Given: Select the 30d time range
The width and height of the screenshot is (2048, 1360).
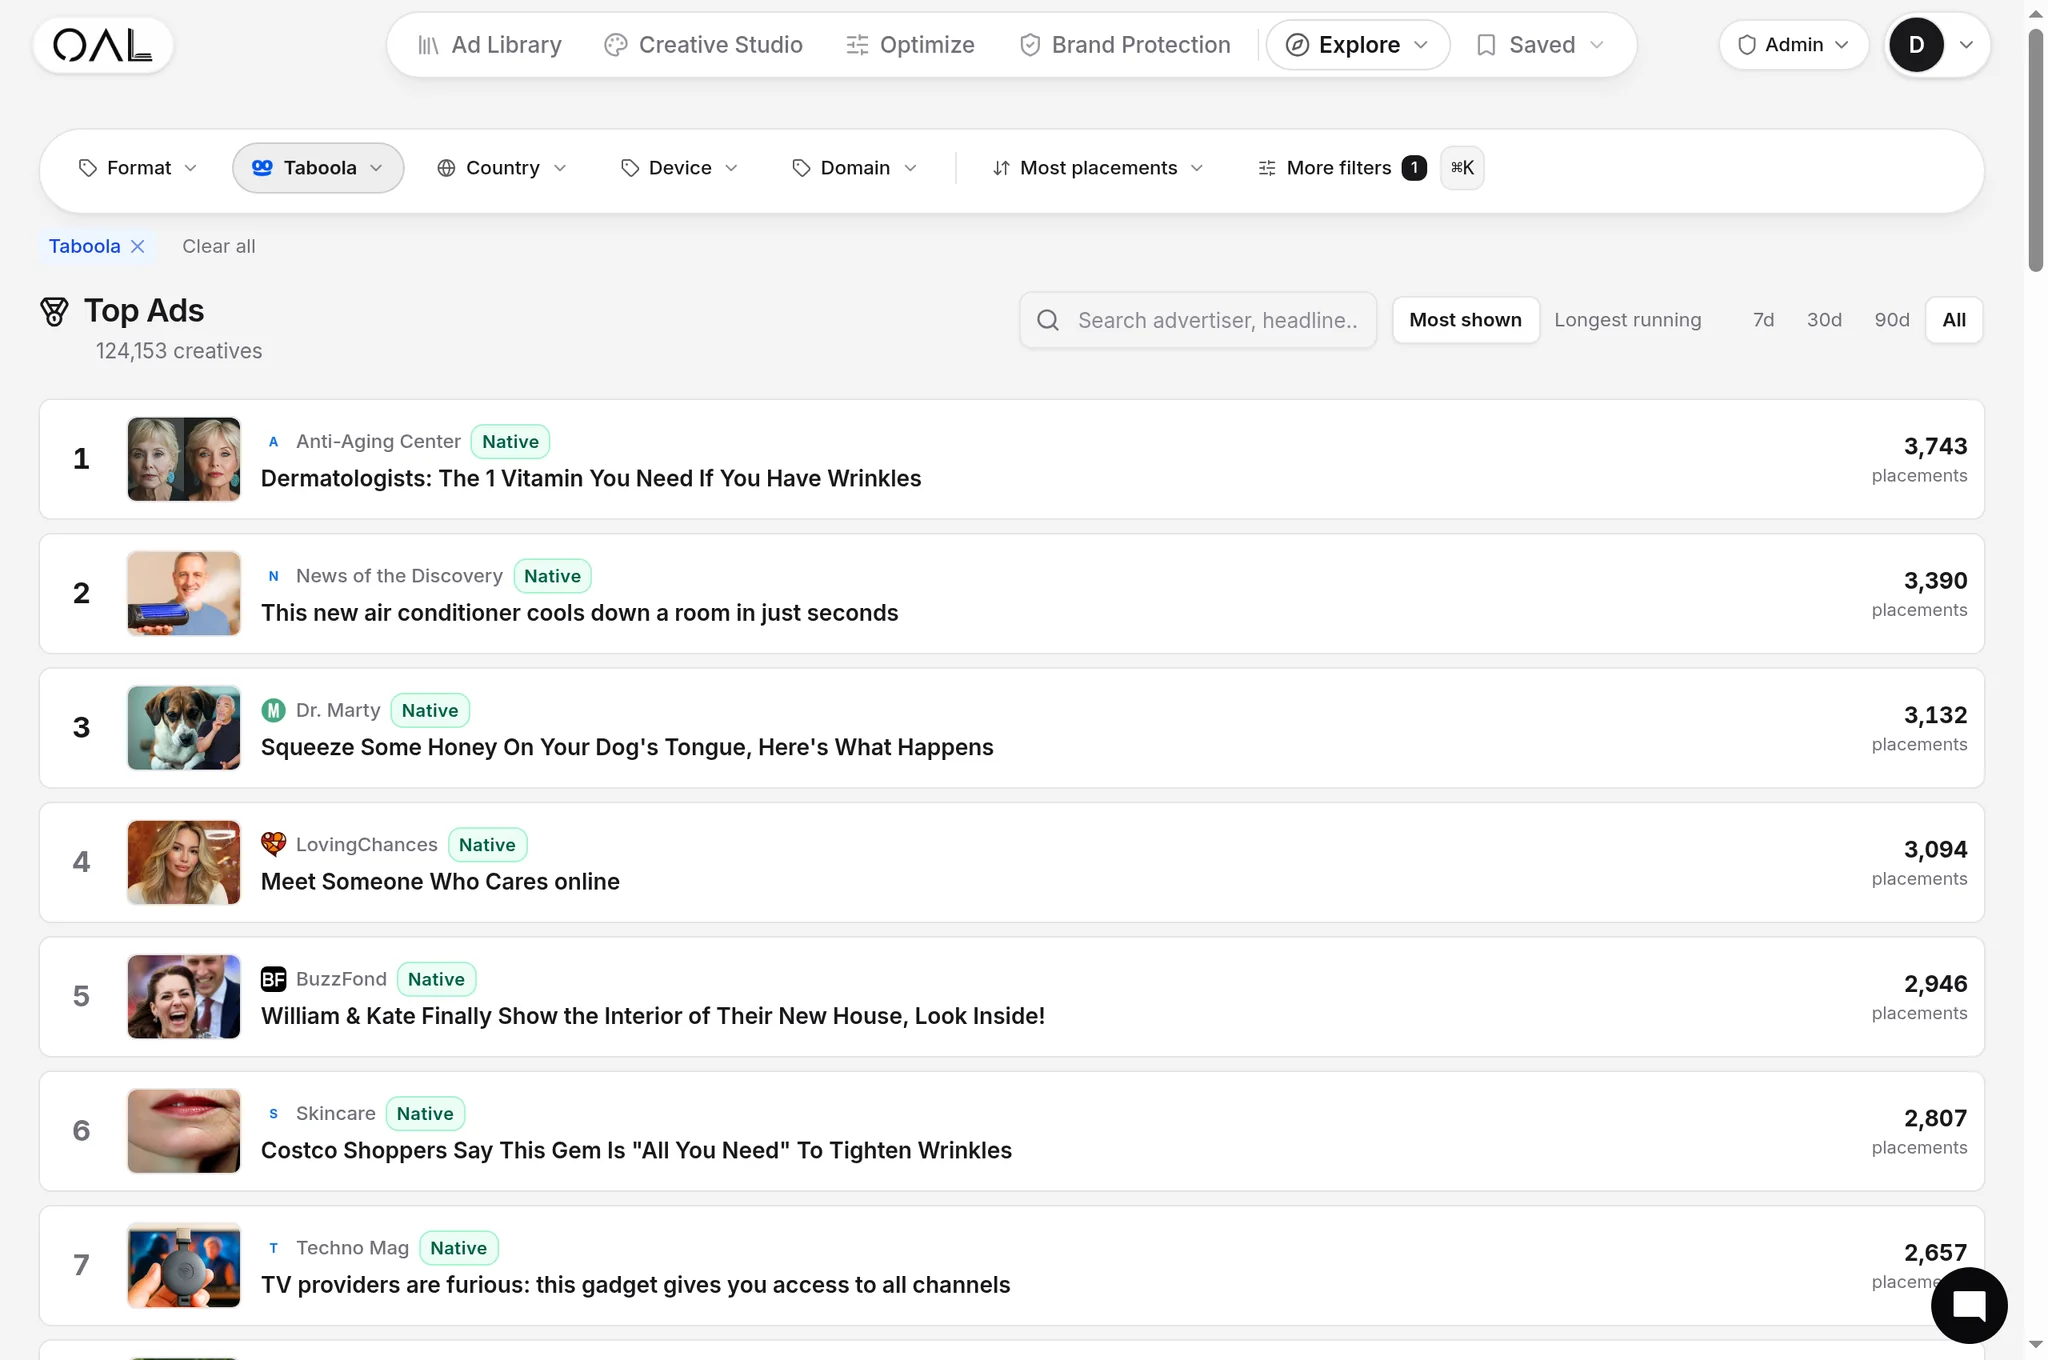Looking at the screenshot, I should (1824, 320).
